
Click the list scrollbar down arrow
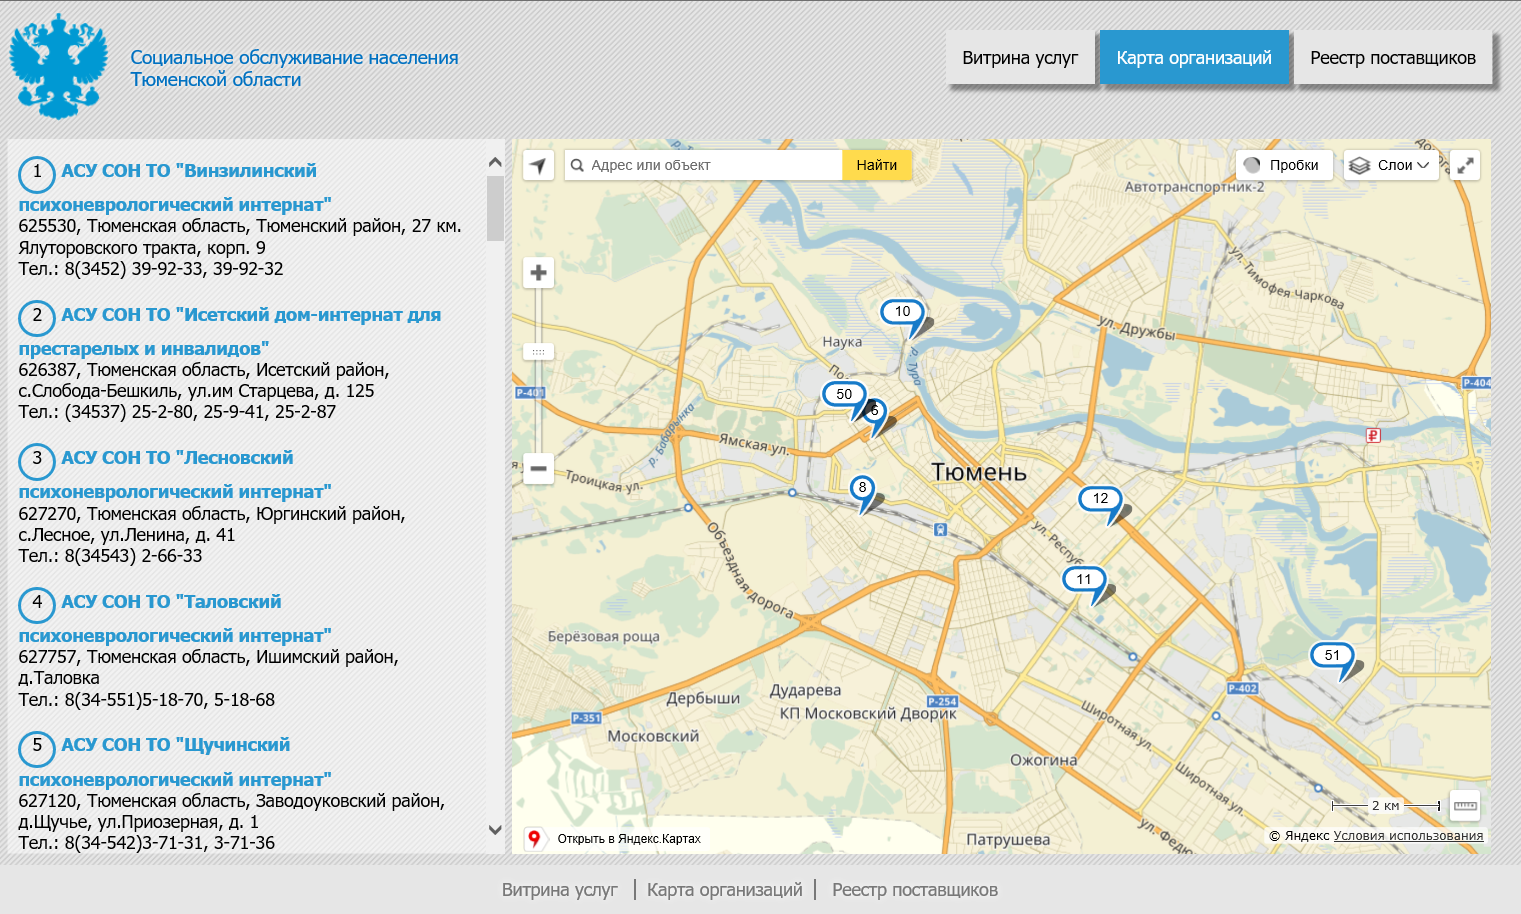point(495,830)
